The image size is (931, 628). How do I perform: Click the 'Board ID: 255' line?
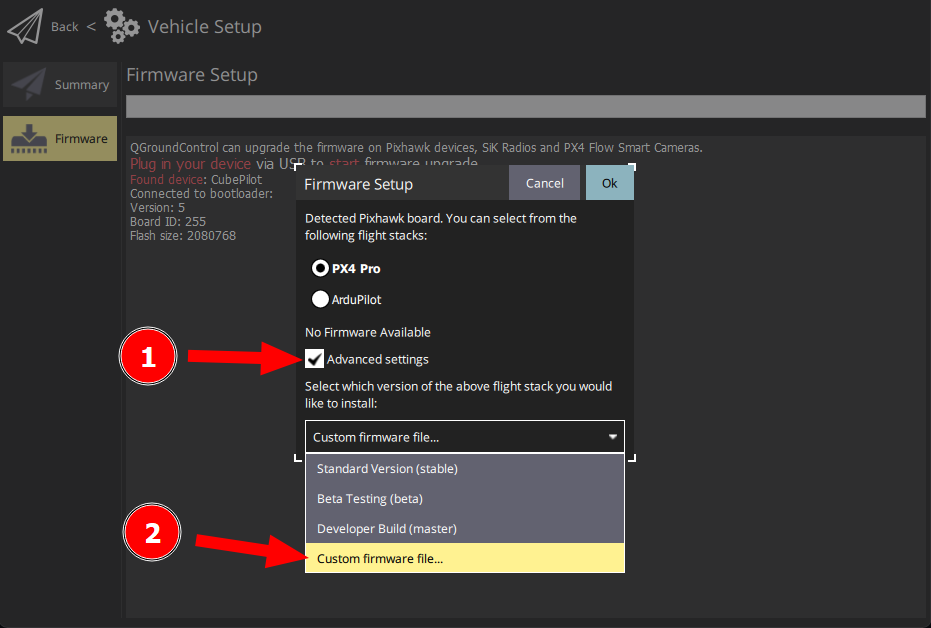(x=168, y=221)
